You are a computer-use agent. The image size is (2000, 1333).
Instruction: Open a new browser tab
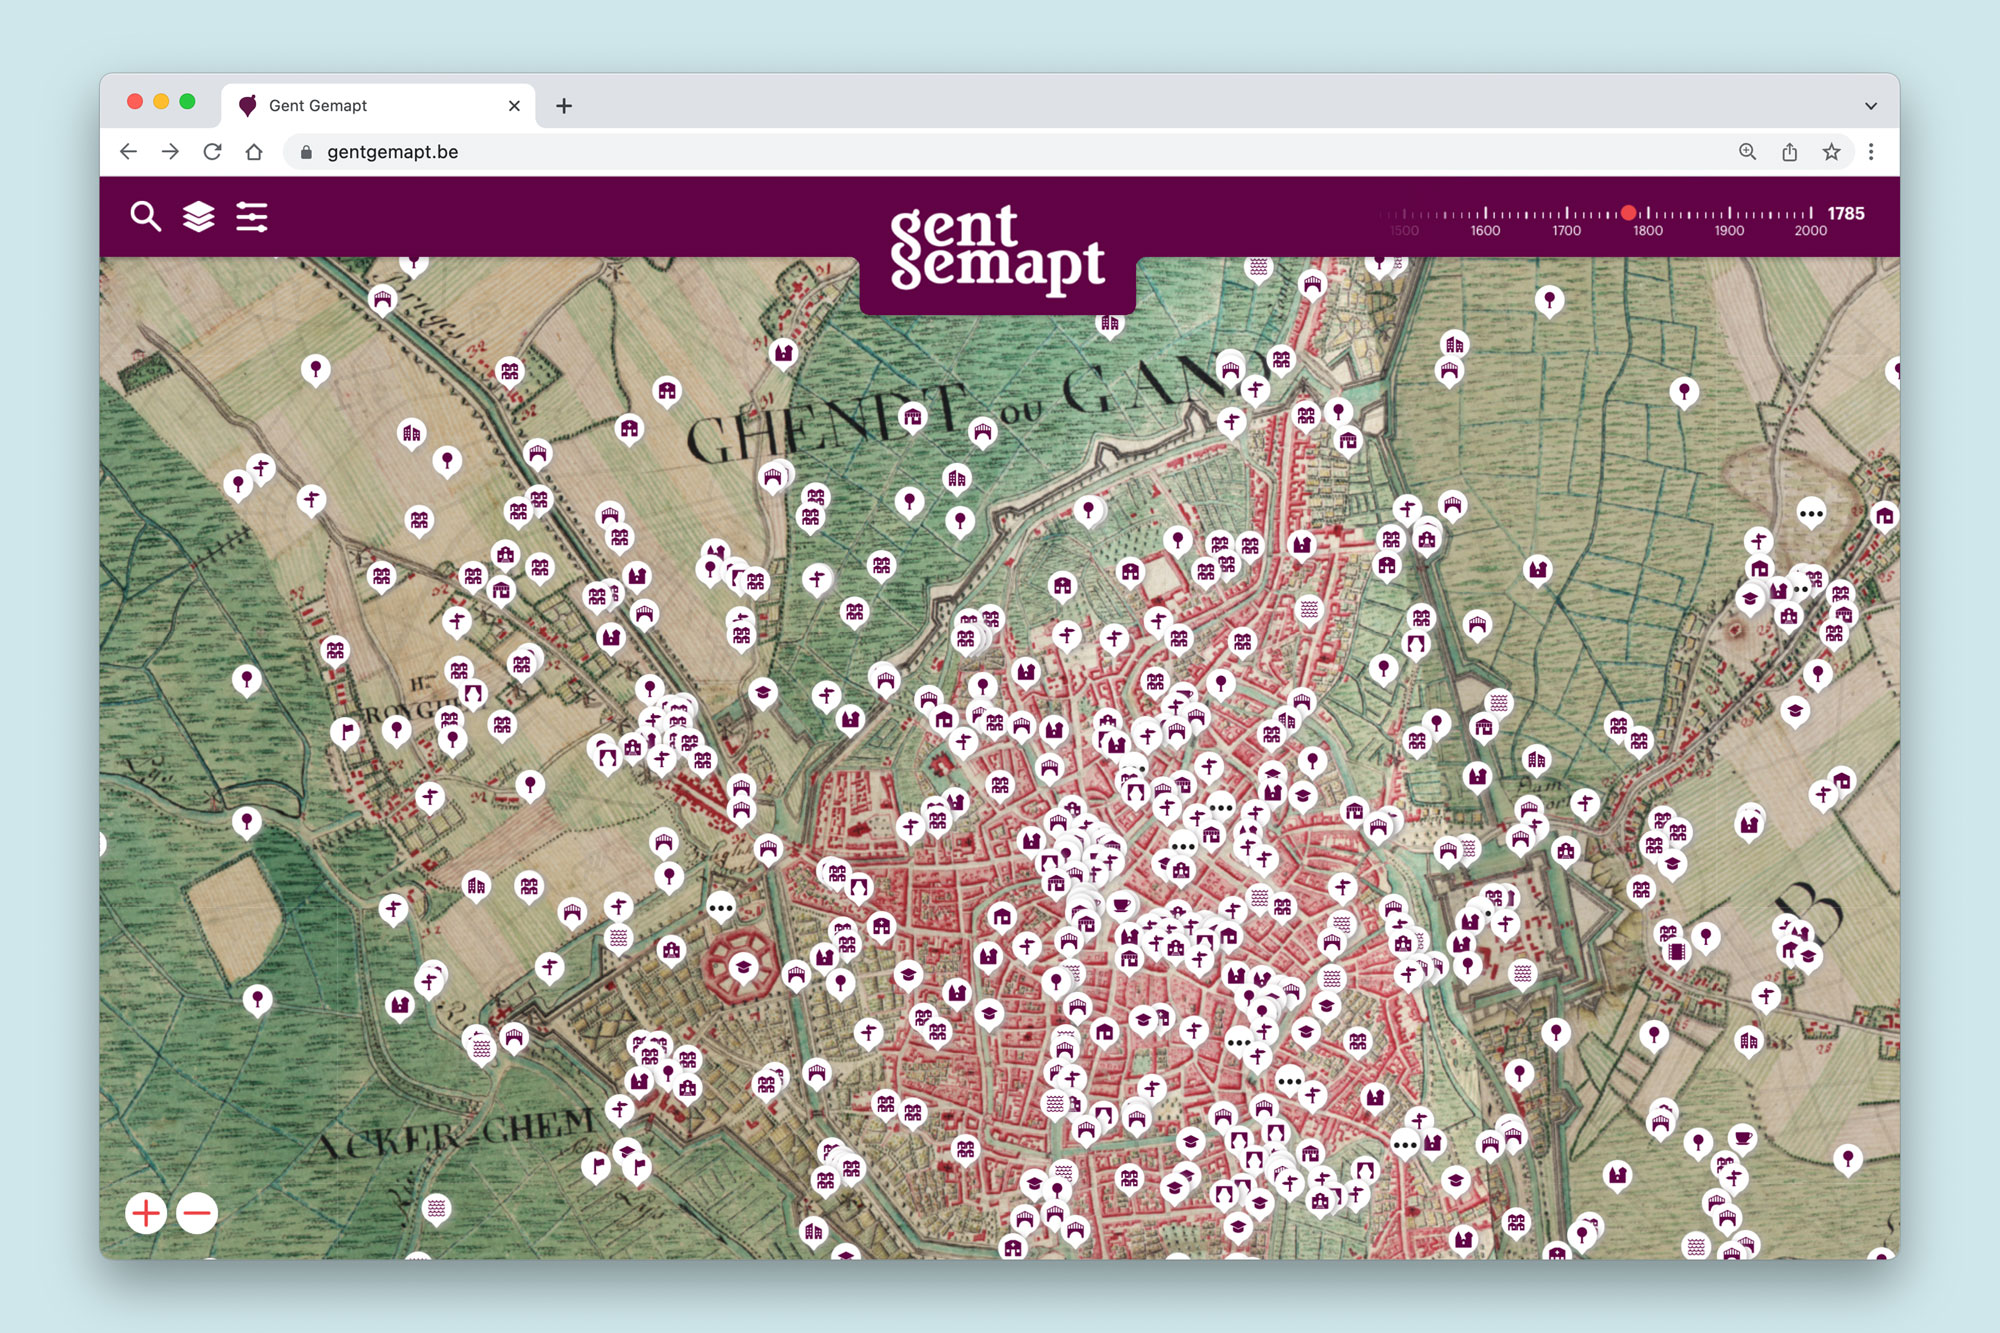[x=564, y=105]
